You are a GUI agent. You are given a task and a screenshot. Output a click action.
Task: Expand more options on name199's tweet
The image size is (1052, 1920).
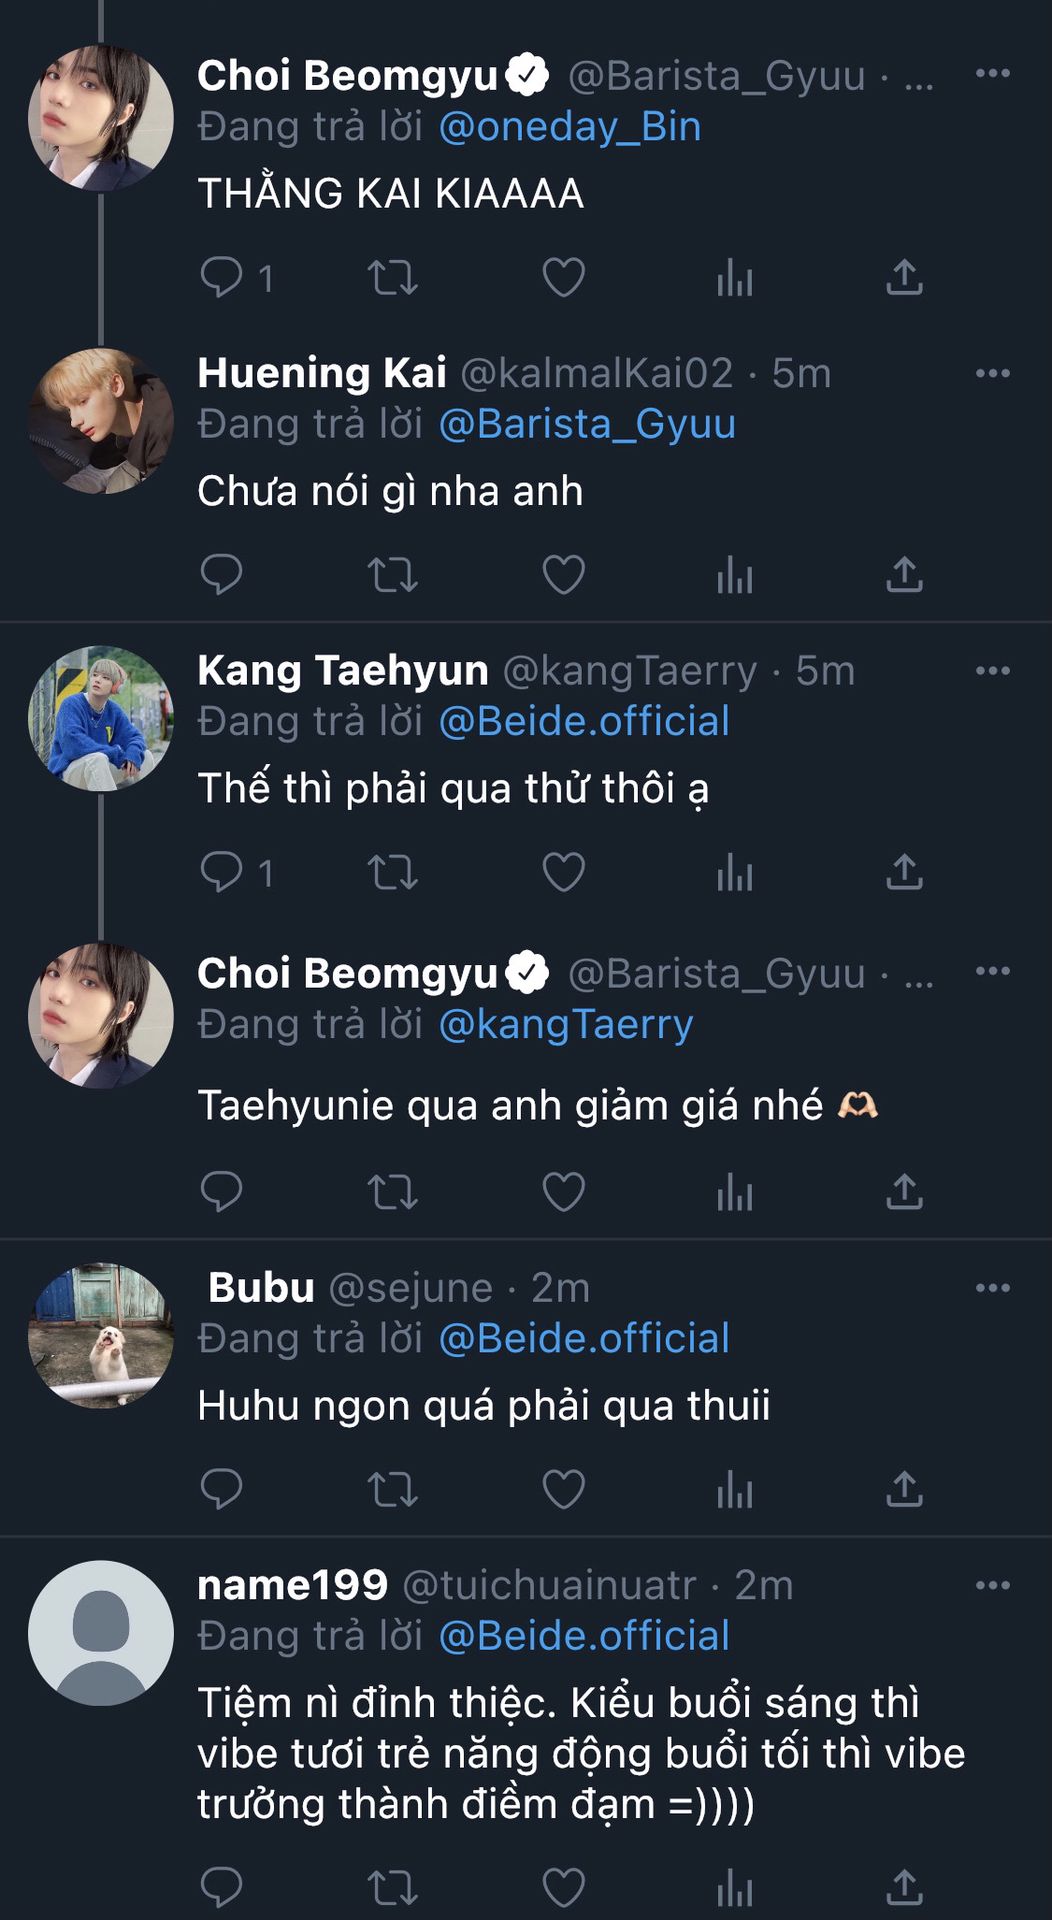pyautogui.click(x=992, y=1585)
